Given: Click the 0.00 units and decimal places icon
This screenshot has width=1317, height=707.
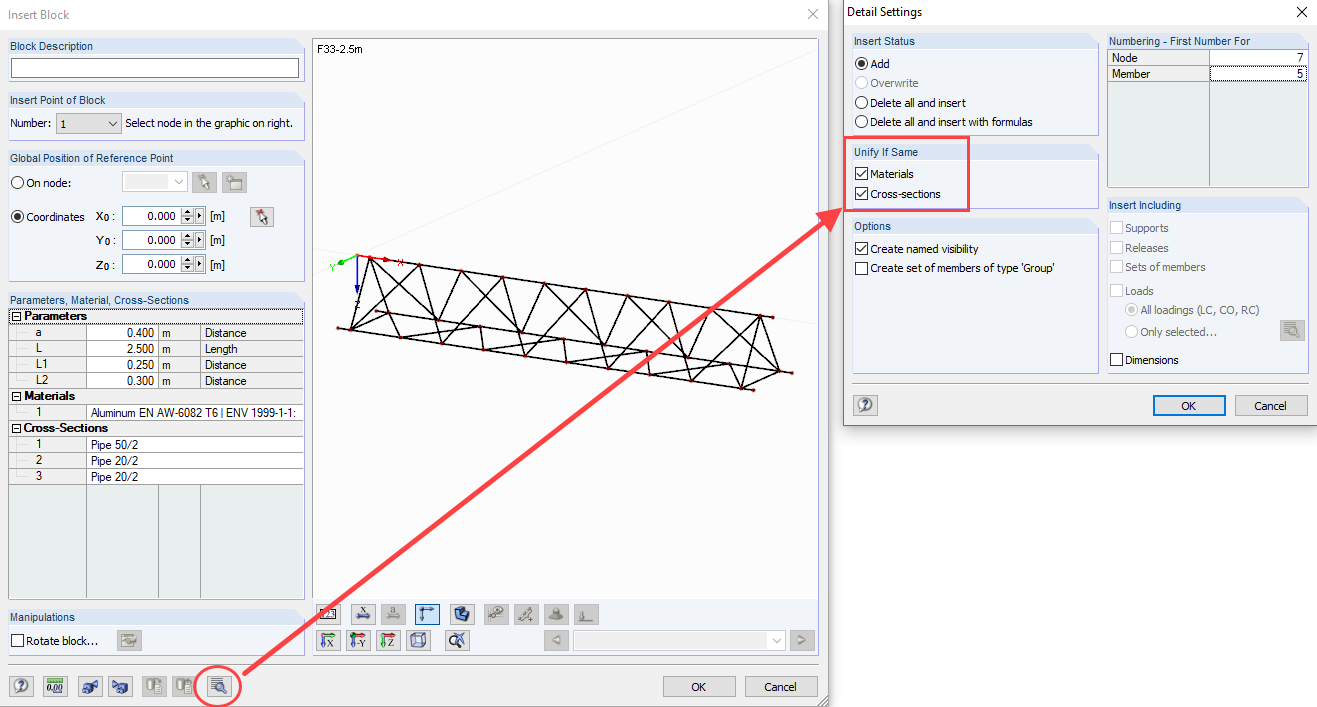Looking at the screenshot, I should point(55,686).
